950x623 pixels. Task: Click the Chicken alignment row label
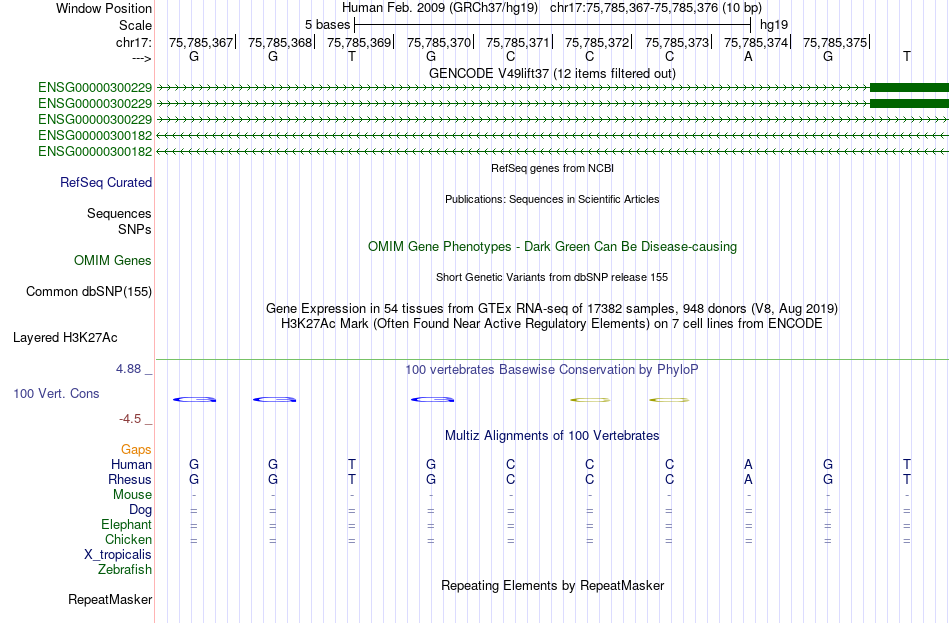[x=128, y=539]
